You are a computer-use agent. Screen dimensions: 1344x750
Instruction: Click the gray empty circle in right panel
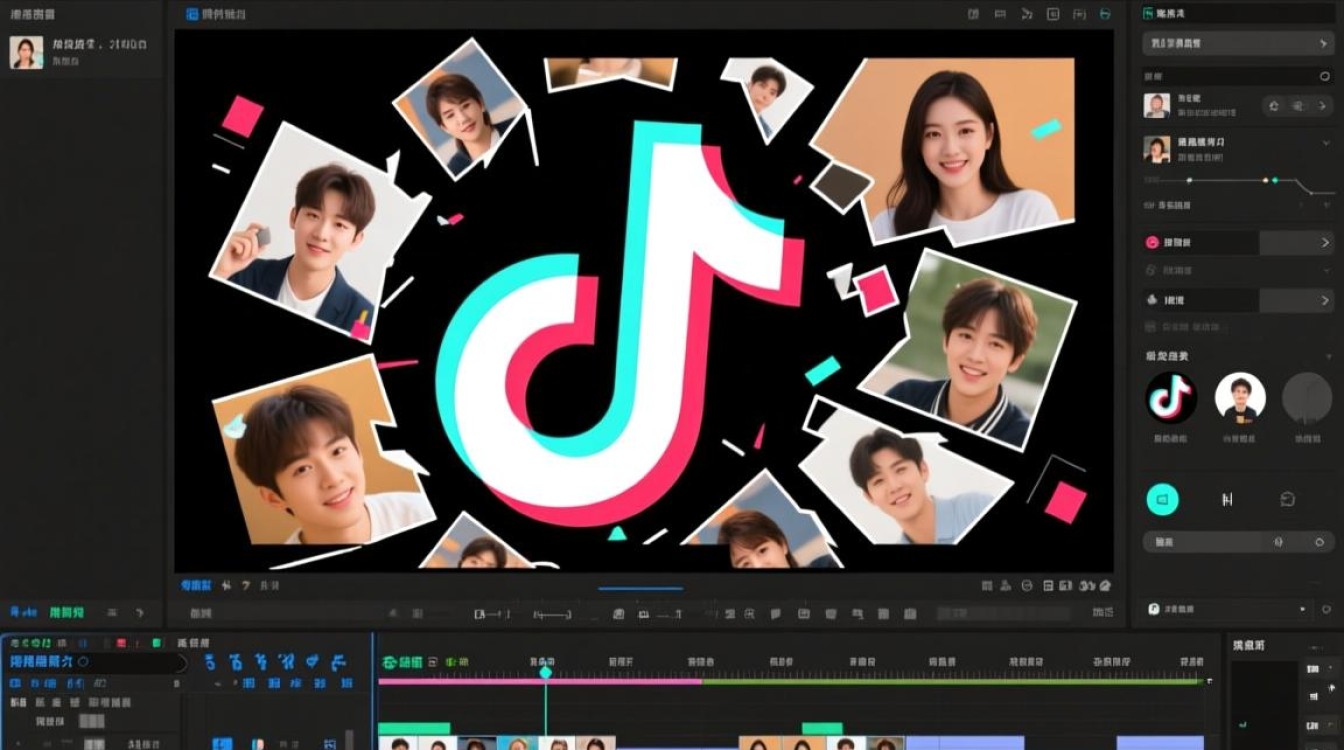point(1306,397)
